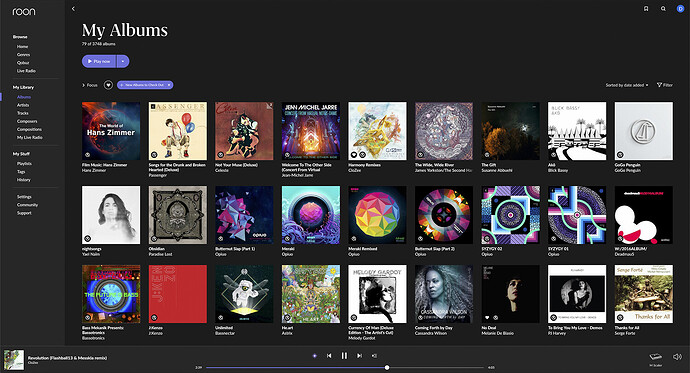Open the user profile avatar

tap(680, 9)
